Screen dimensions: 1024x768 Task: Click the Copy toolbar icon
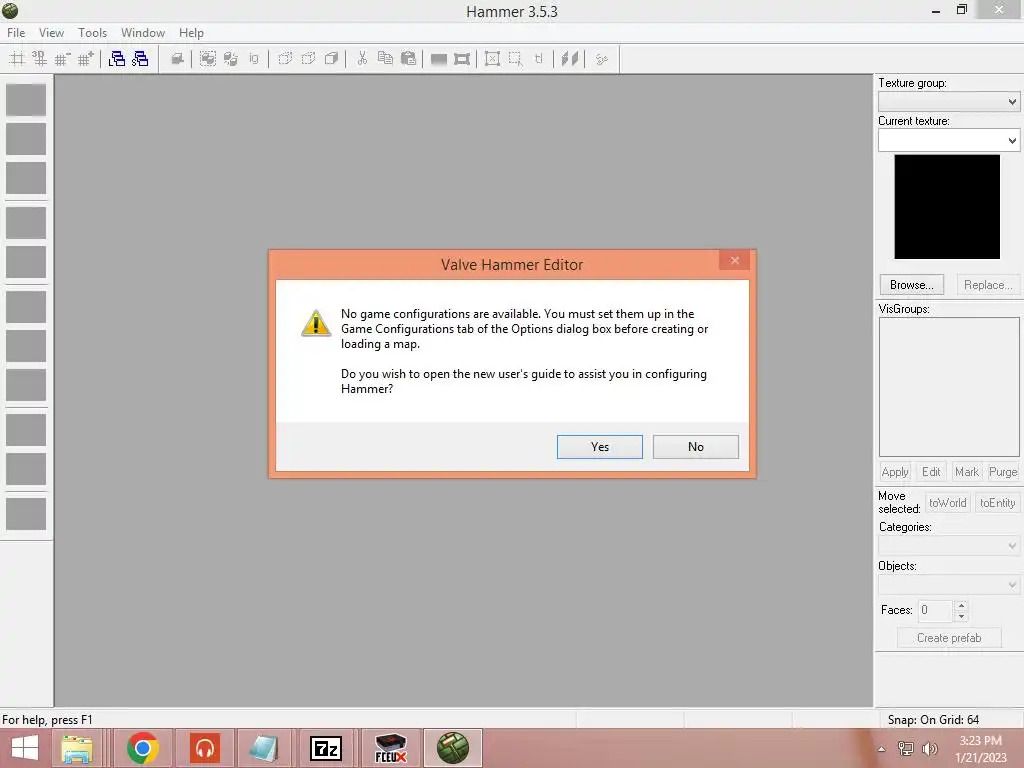click(x=385, y=59)
